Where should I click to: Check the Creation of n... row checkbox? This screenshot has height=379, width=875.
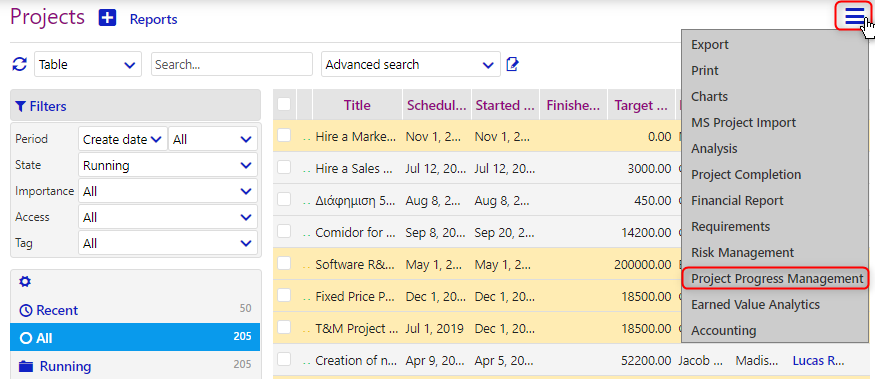click(x=284, y=359)
